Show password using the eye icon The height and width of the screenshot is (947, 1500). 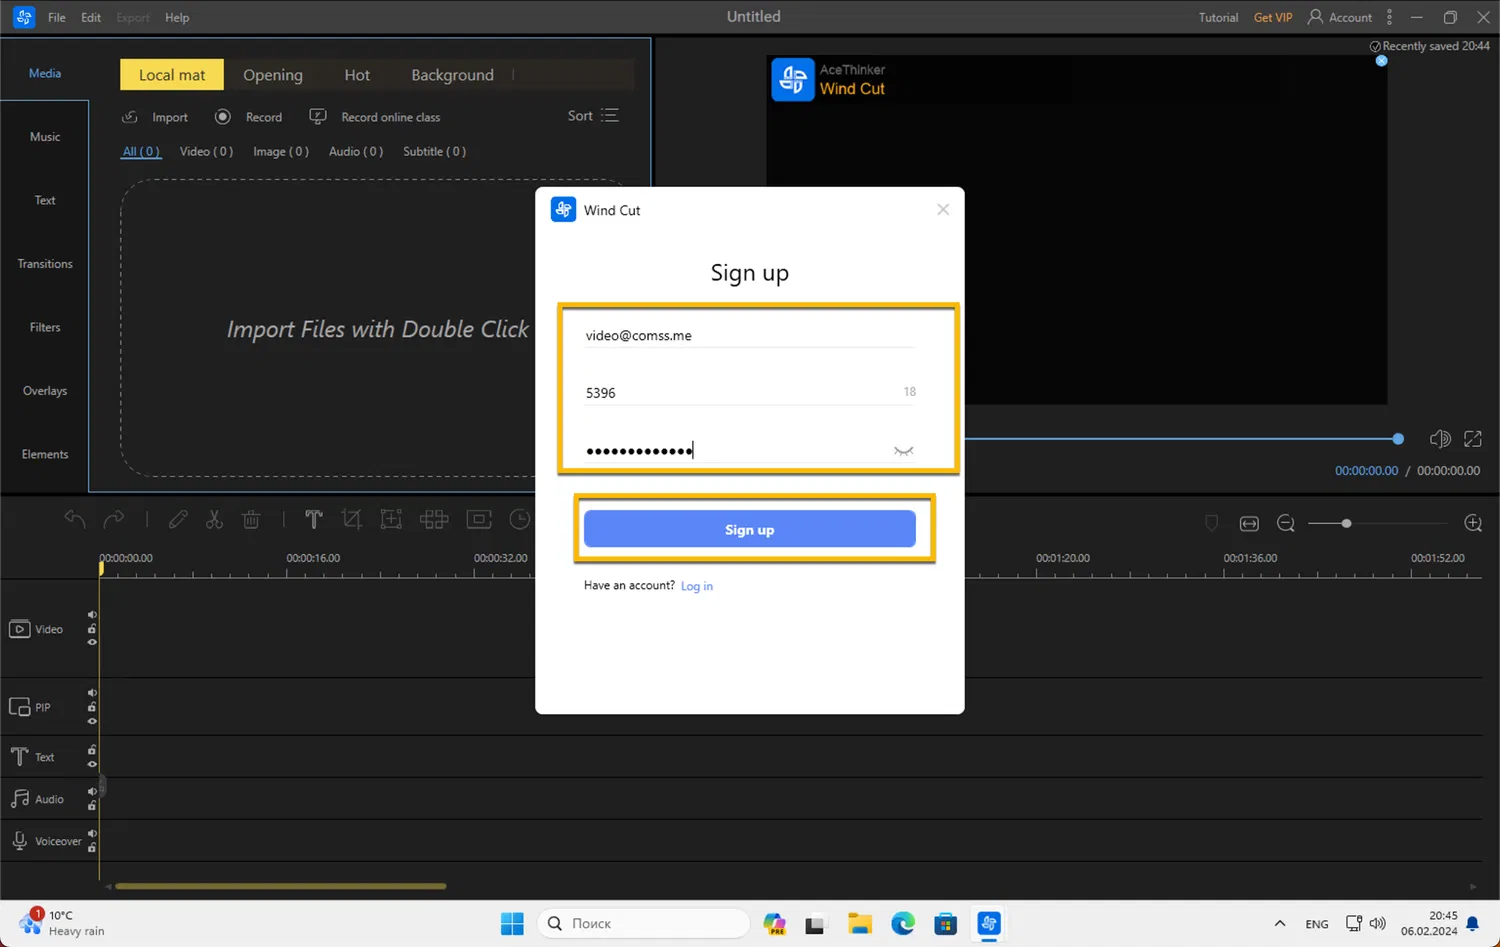coord(903,451)
